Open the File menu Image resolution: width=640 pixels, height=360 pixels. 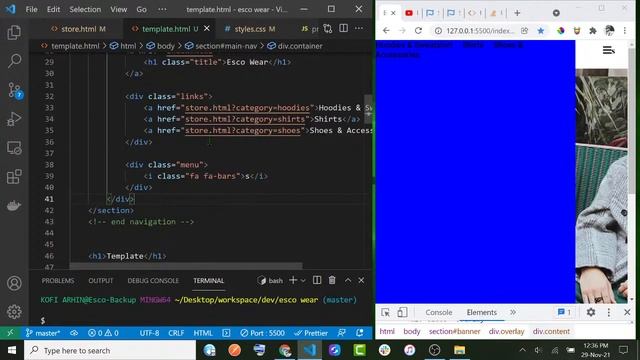tap(31, 9)
